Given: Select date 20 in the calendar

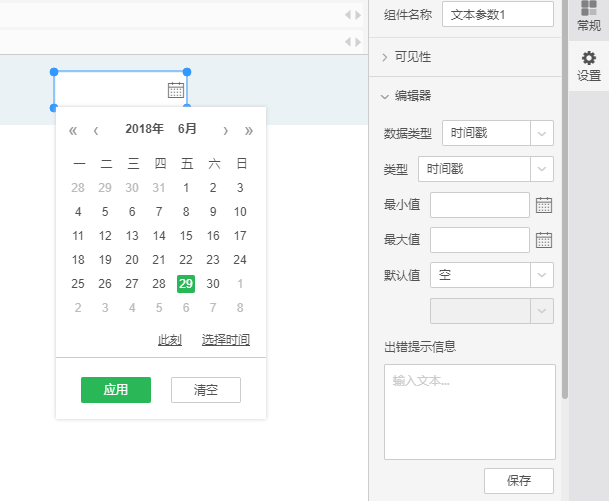Looking at the screenshot, I should (x=132, y=260).
